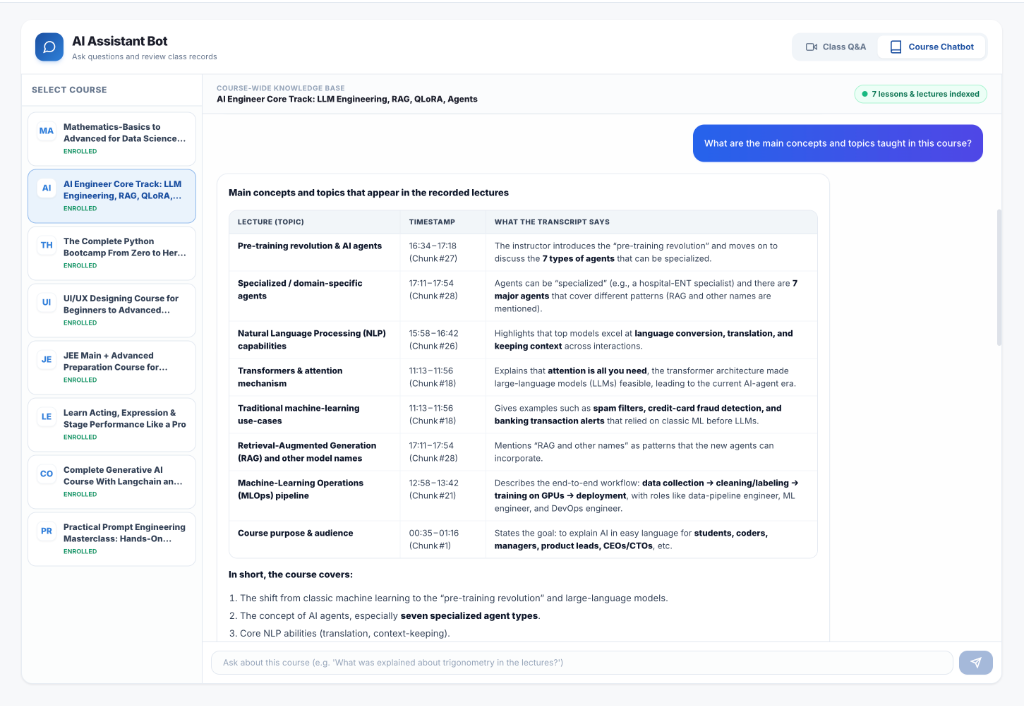Screen dimensions: 1024x706
Task: Click the SELECT COURSE sidebar heading
Action: click(69, 89)
